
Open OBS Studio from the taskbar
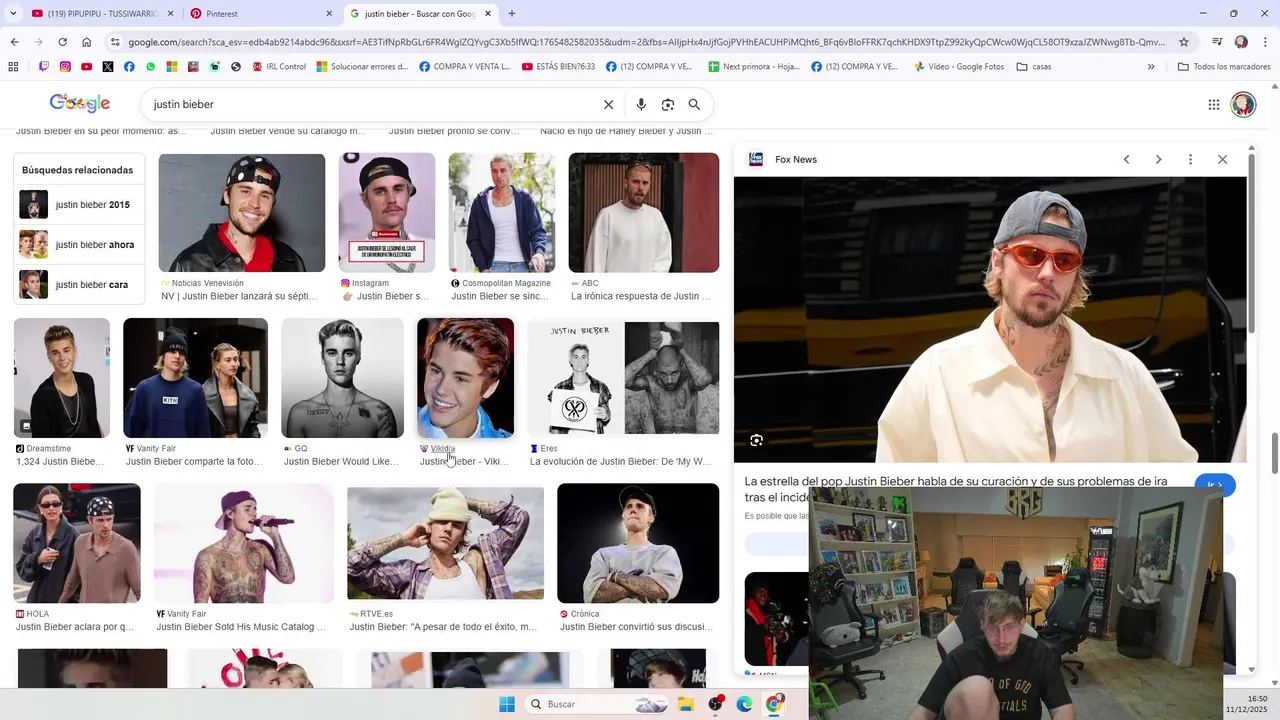[x=716, y=704]
